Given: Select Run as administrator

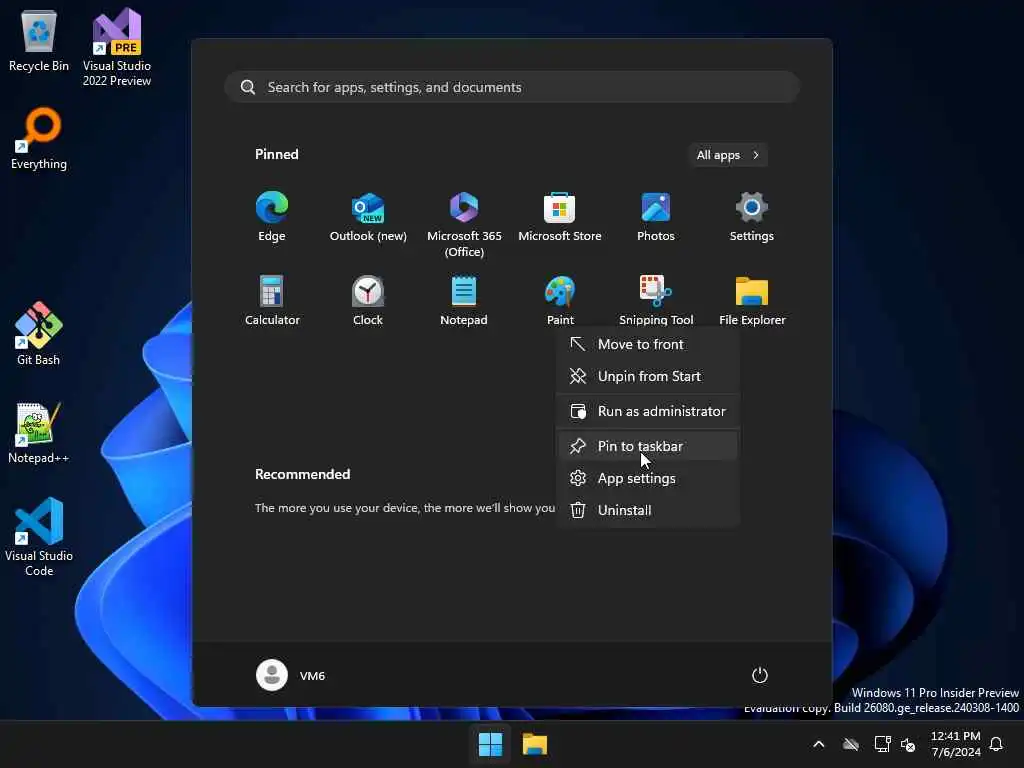Looking at the screenshot, I should tap(647, 411).
